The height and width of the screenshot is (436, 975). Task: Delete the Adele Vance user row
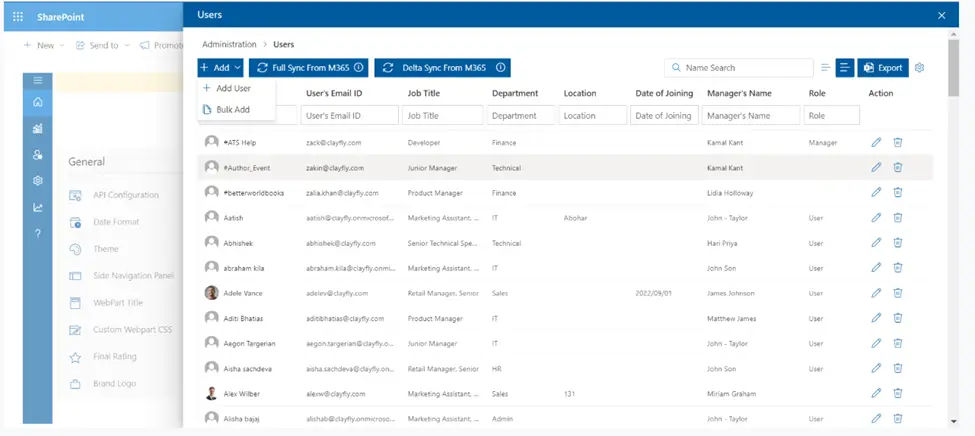(x=897, y=293)
